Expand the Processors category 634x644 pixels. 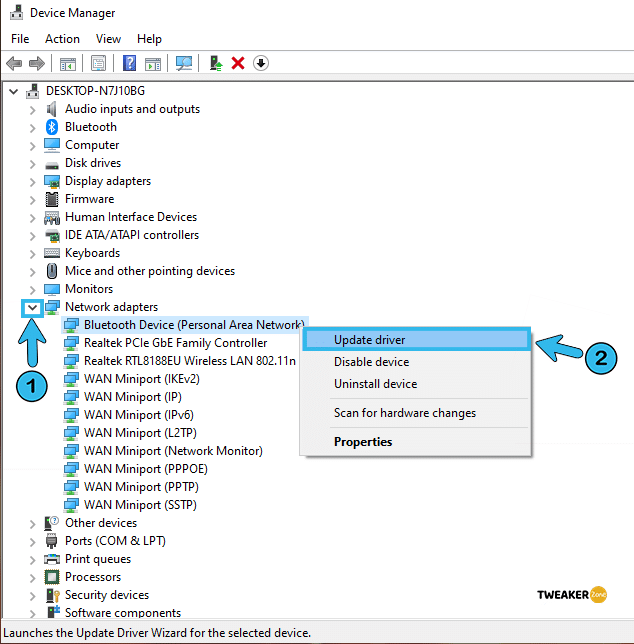32,577
